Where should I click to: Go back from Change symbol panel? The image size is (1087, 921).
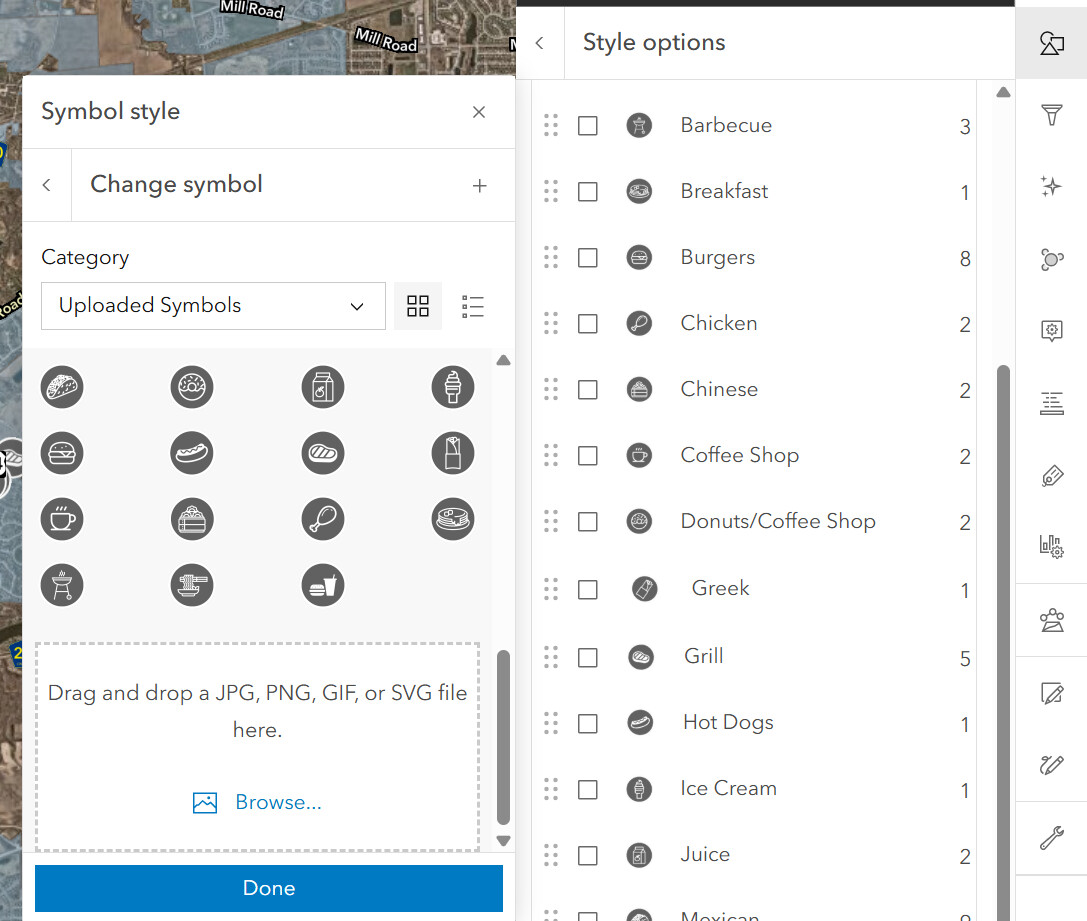(47, 185)
